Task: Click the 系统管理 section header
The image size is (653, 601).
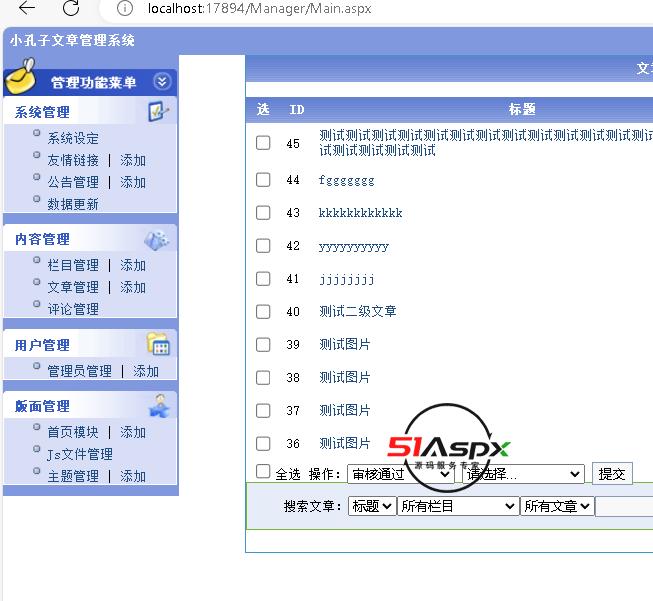Action: (x=42, y=112)
